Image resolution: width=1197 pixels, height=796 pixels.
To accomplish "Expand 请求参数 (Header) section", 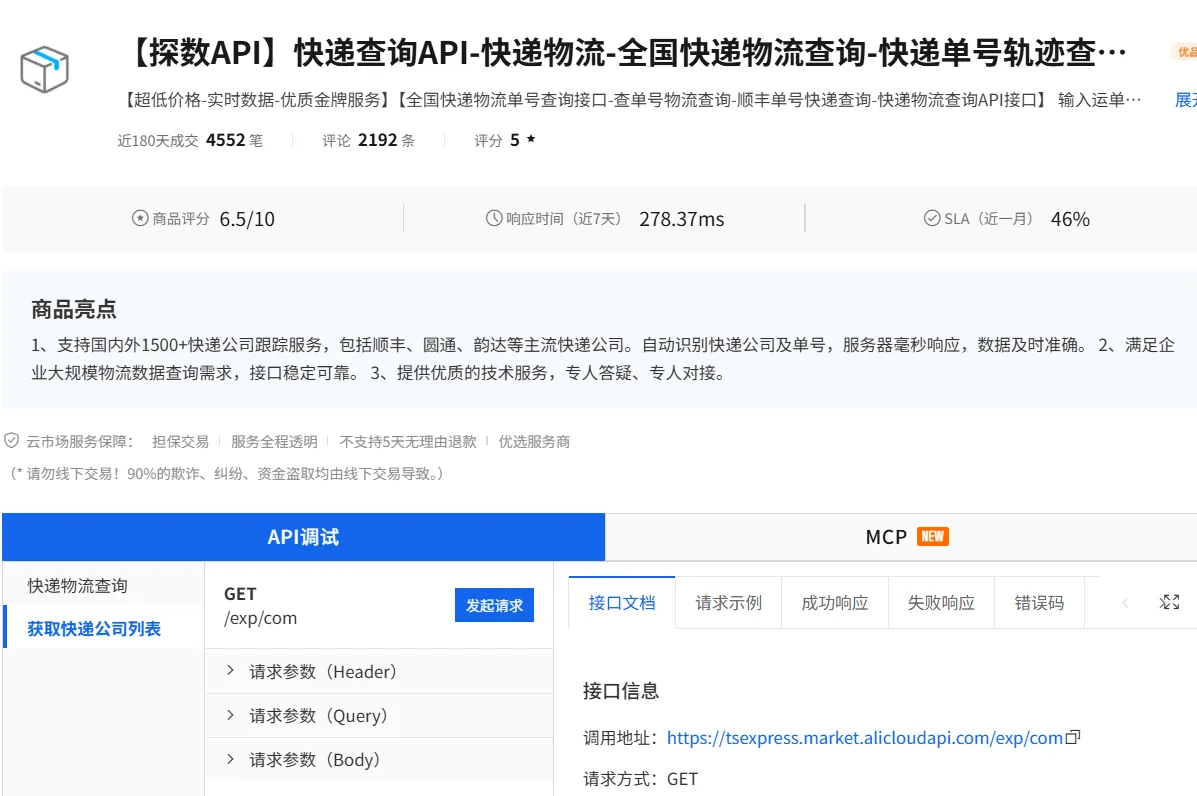I will click(379, 672).
